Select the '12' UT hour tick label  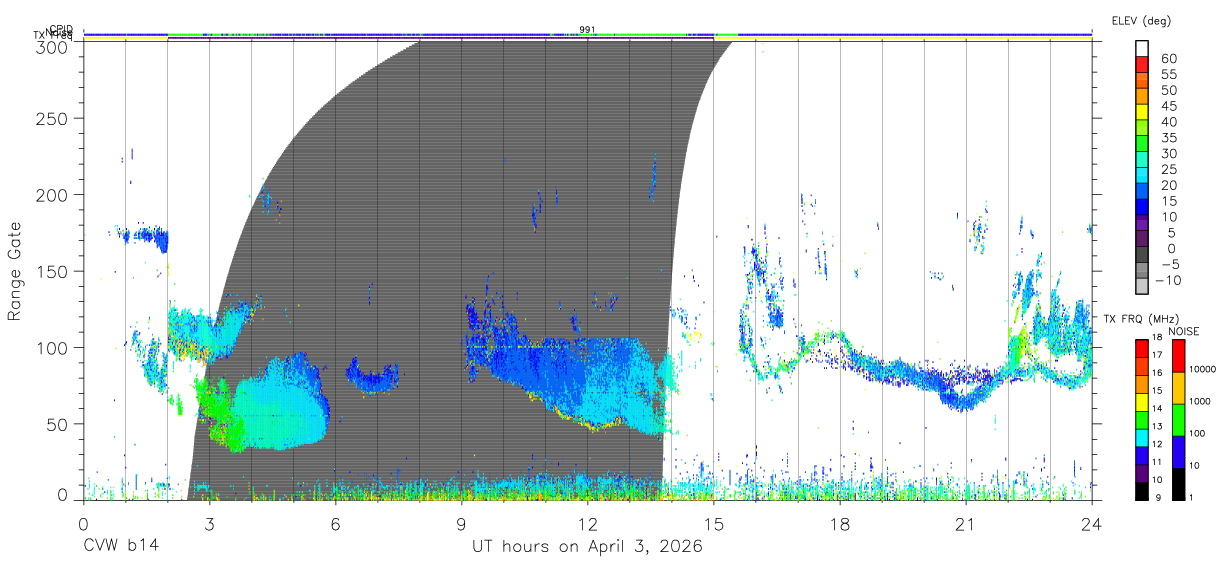click(x=588, y=524)
